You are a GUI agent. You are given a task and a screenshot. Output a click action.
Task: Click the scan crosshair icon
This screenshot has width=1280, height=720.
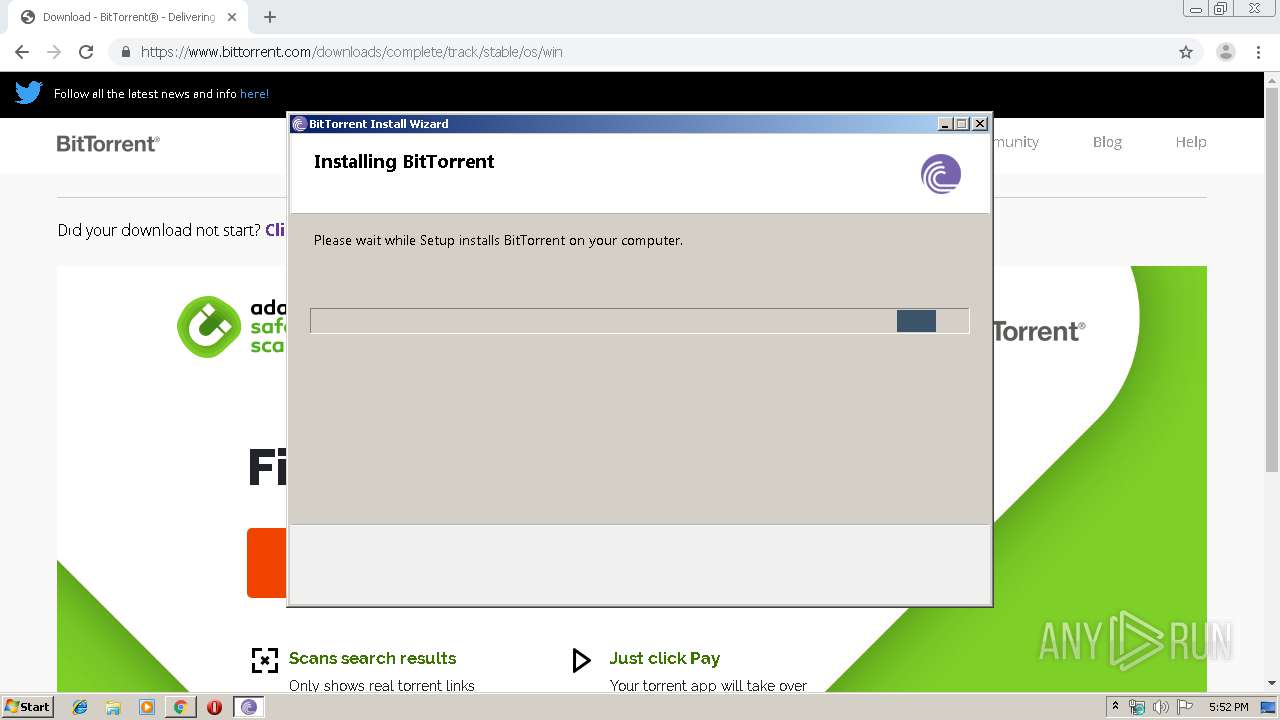(x=264, y=660)
